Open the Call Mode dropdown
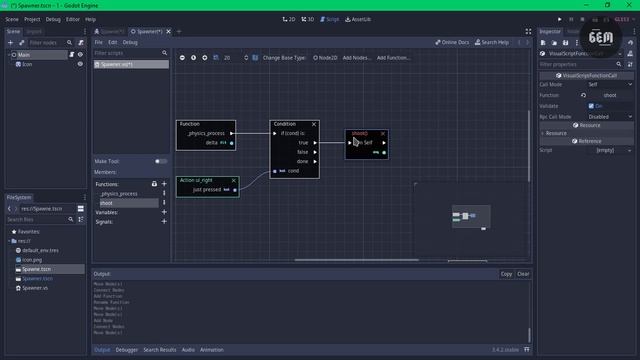 [610, 84]
